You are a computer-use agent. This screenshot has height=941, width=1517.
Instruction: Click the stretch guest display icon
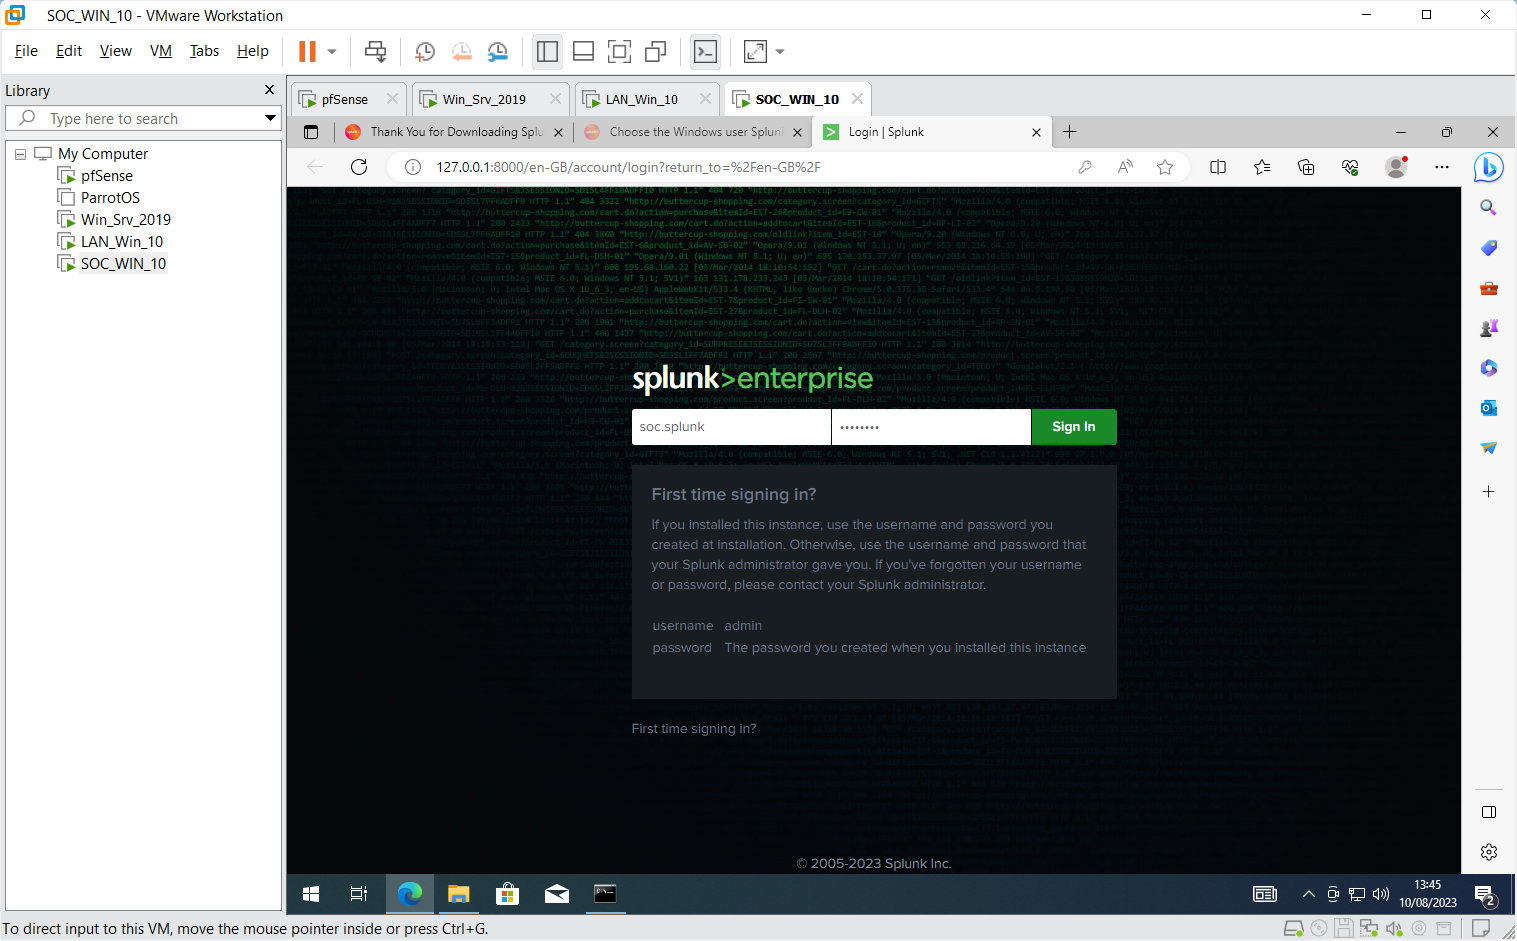point(756,51)
